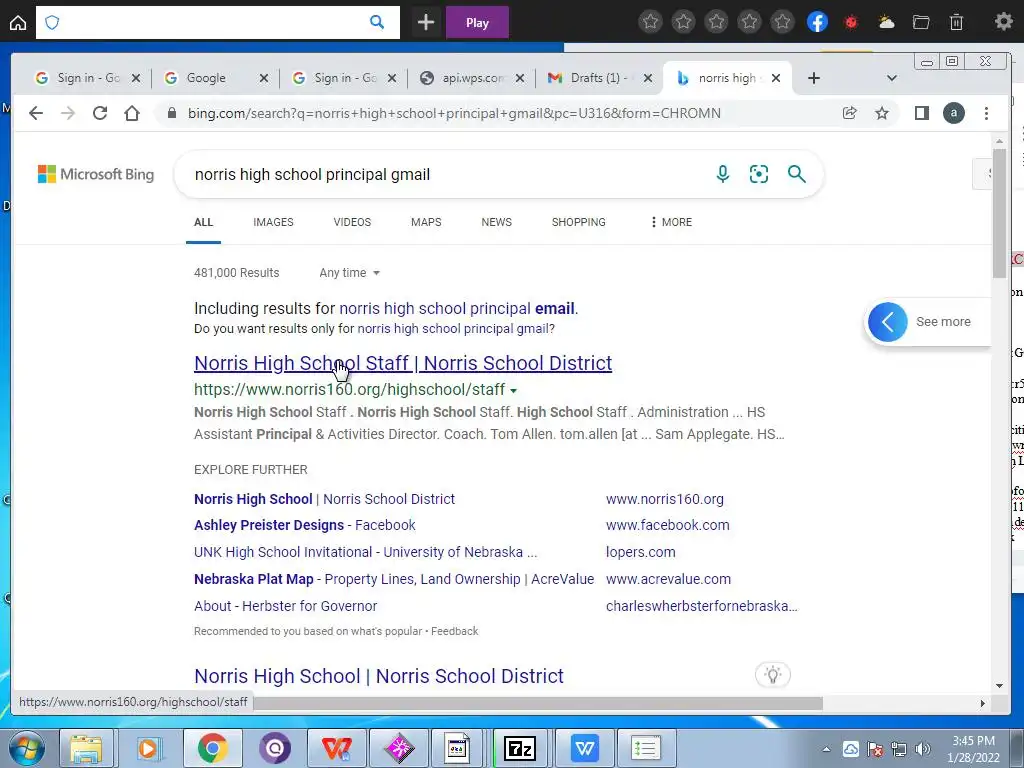Click the home icon in the top launcher bar
This screenshot has width=1024, height=768.
18,23
